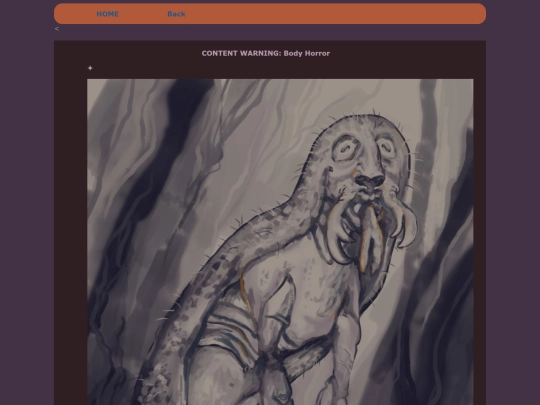Click the small '<' previous arrow

pos(57,29)
